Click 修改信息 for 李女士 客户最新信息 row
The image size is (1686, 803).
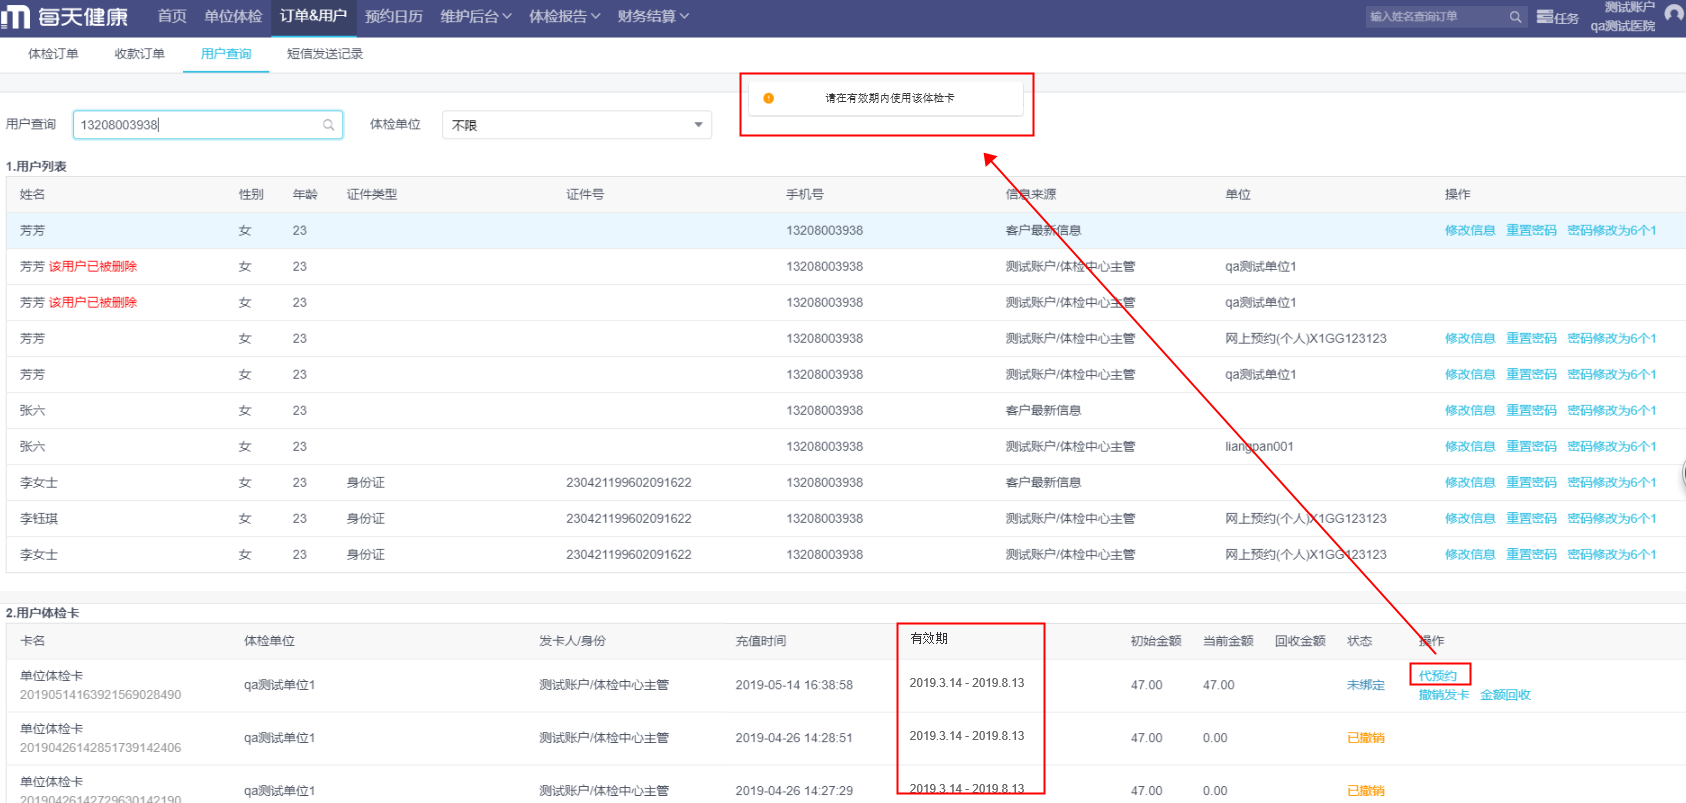point(1470,483)
